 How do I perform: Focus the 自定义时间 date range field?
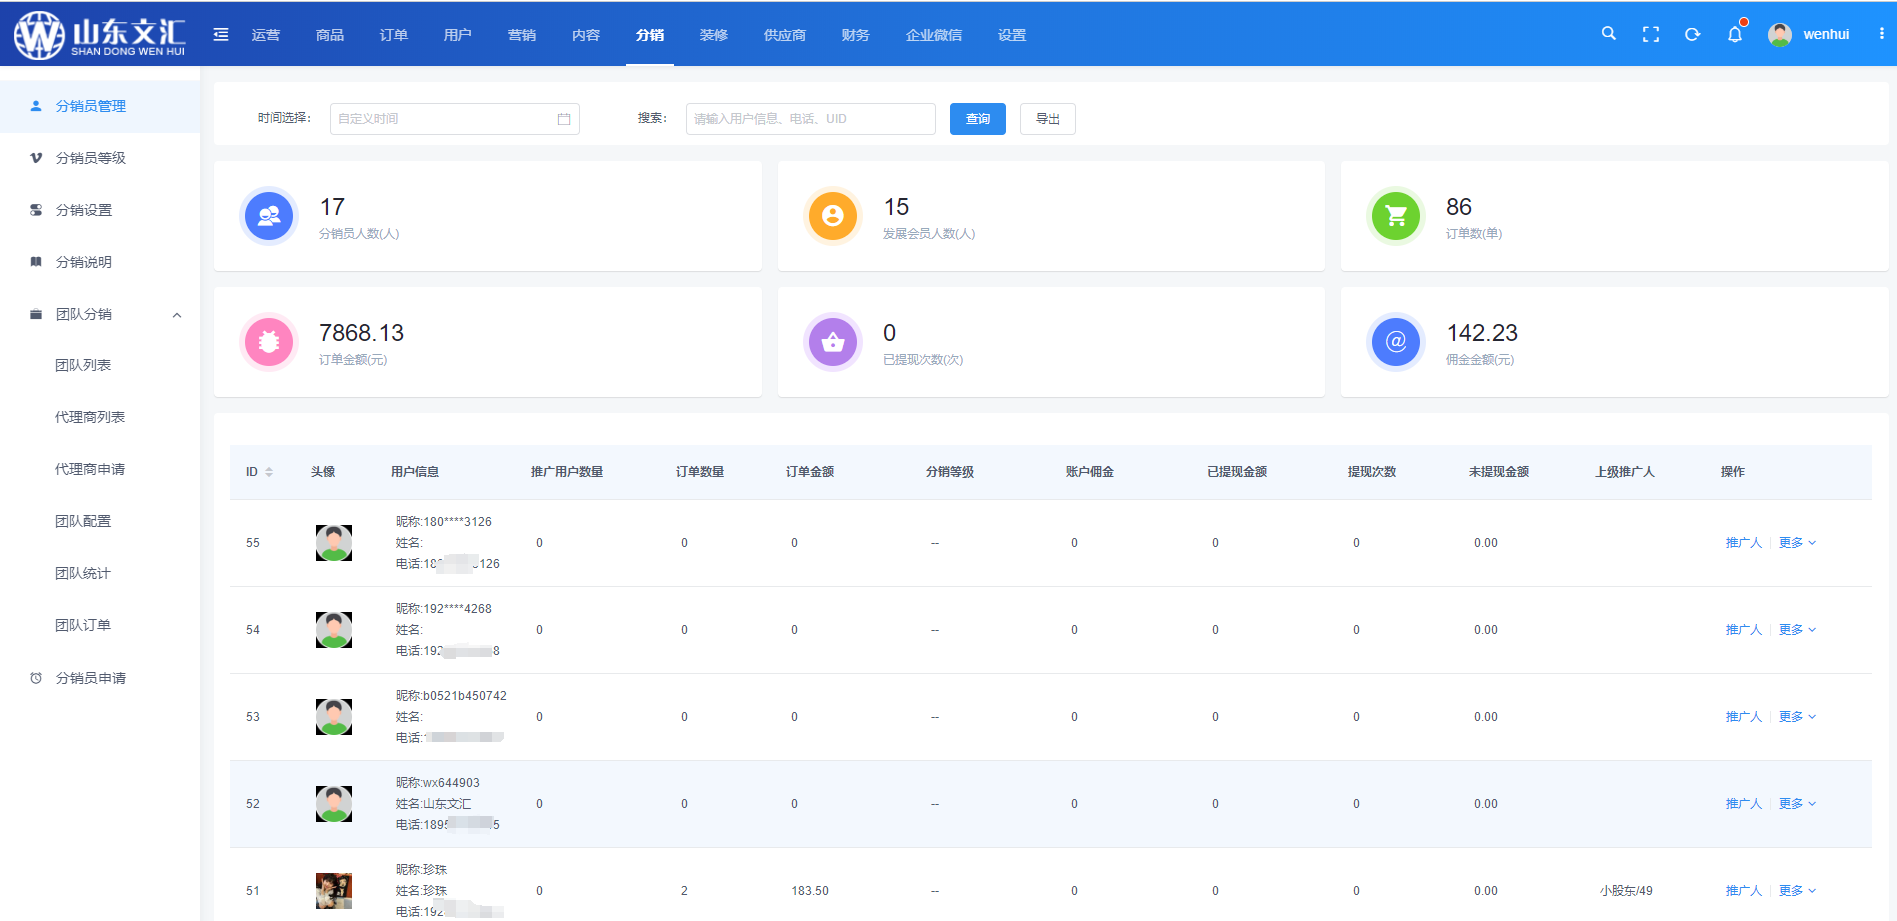(x=455, y=119)
